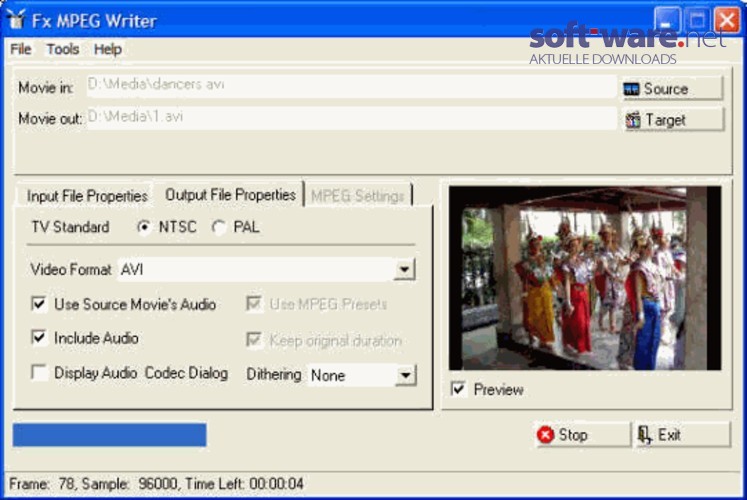Click the film icon on Source button

[x=631, y=89]
